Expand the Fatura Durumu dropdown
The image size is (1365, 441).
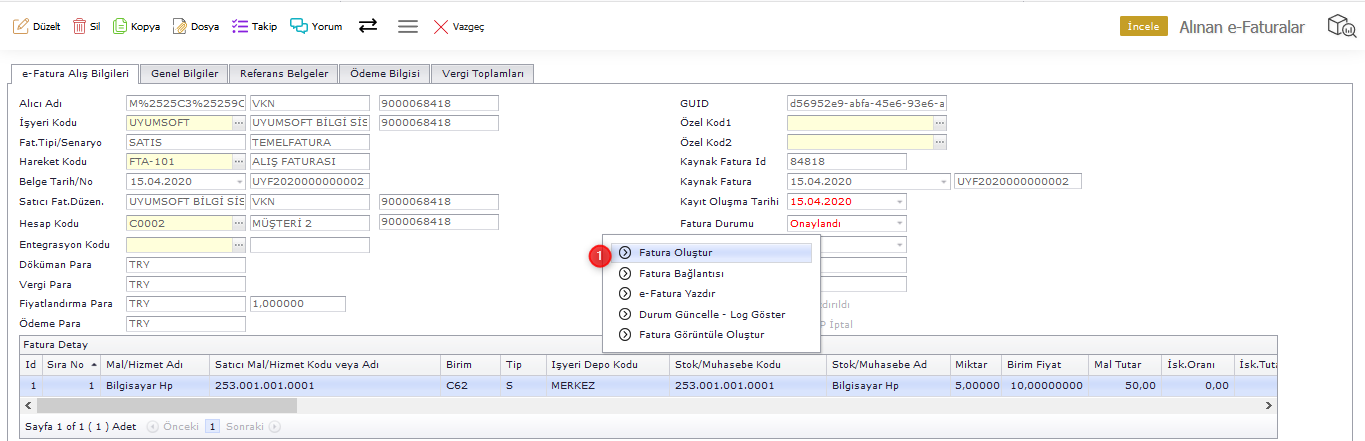tap(900, 224)
